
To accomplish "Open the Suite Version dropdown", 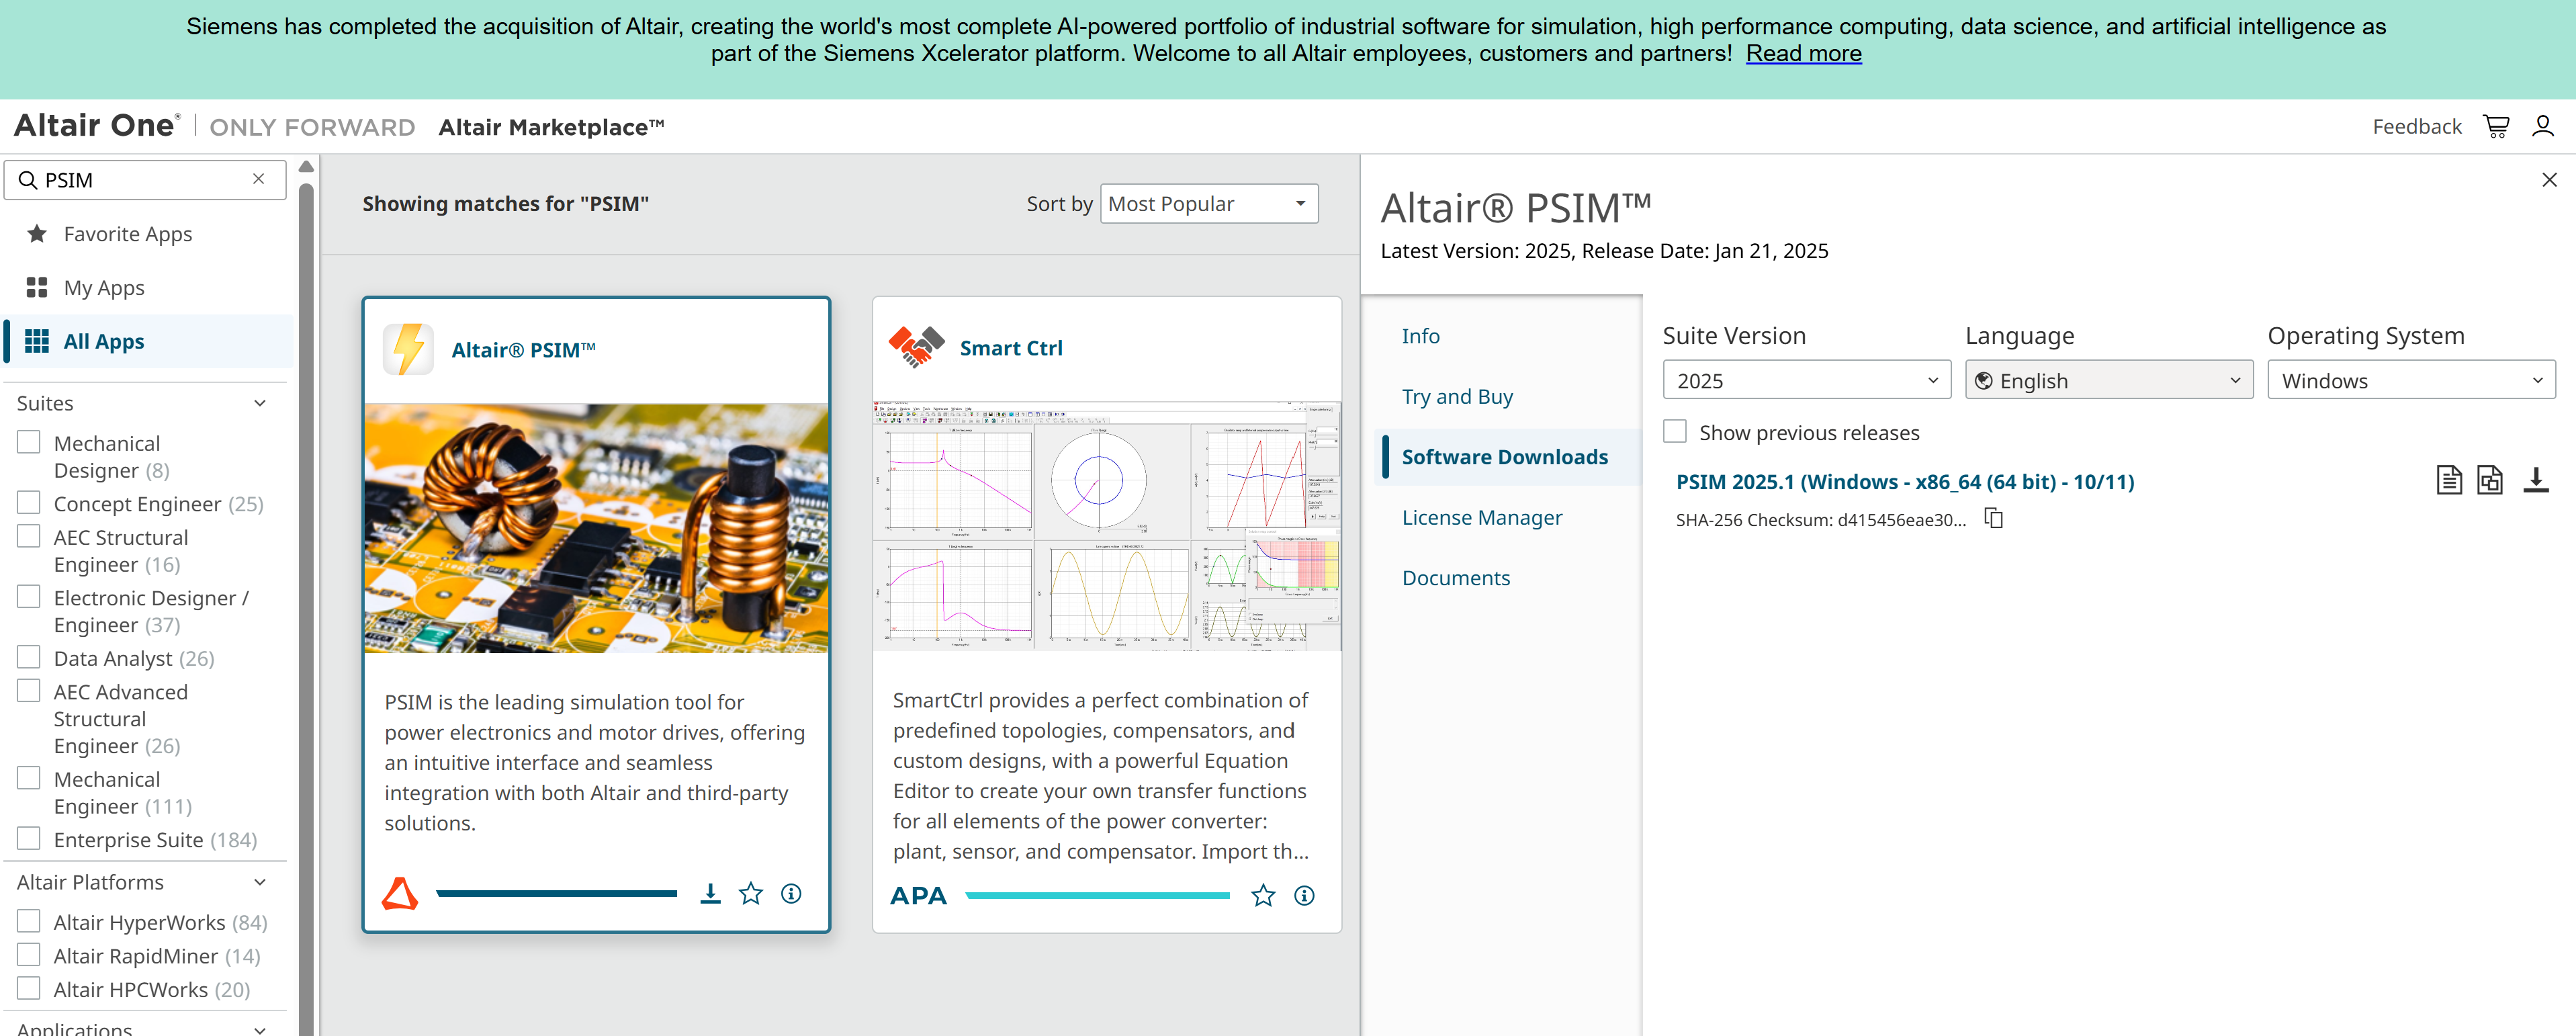I will click(1806, 380).
